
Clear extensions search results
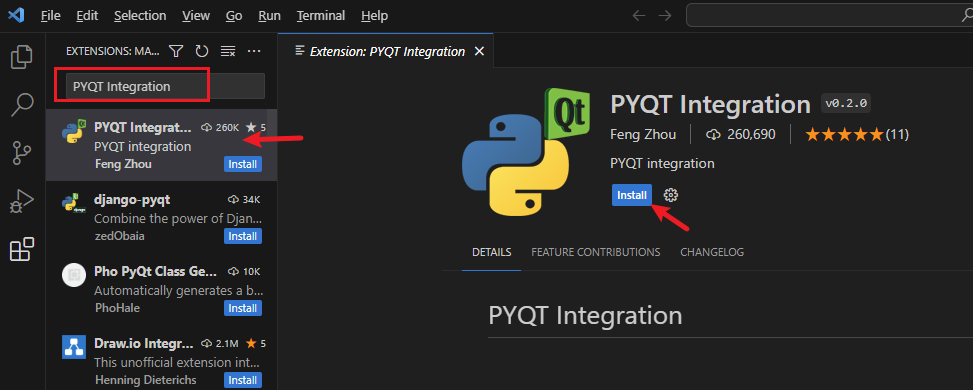click(x=228, y=51)
